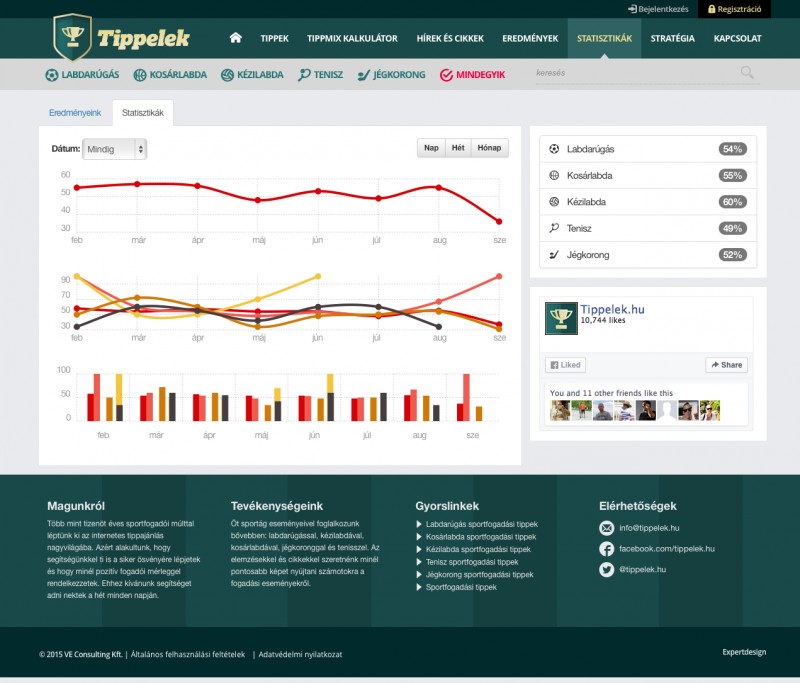Click the Facebook icon in footer

point(606,549)
